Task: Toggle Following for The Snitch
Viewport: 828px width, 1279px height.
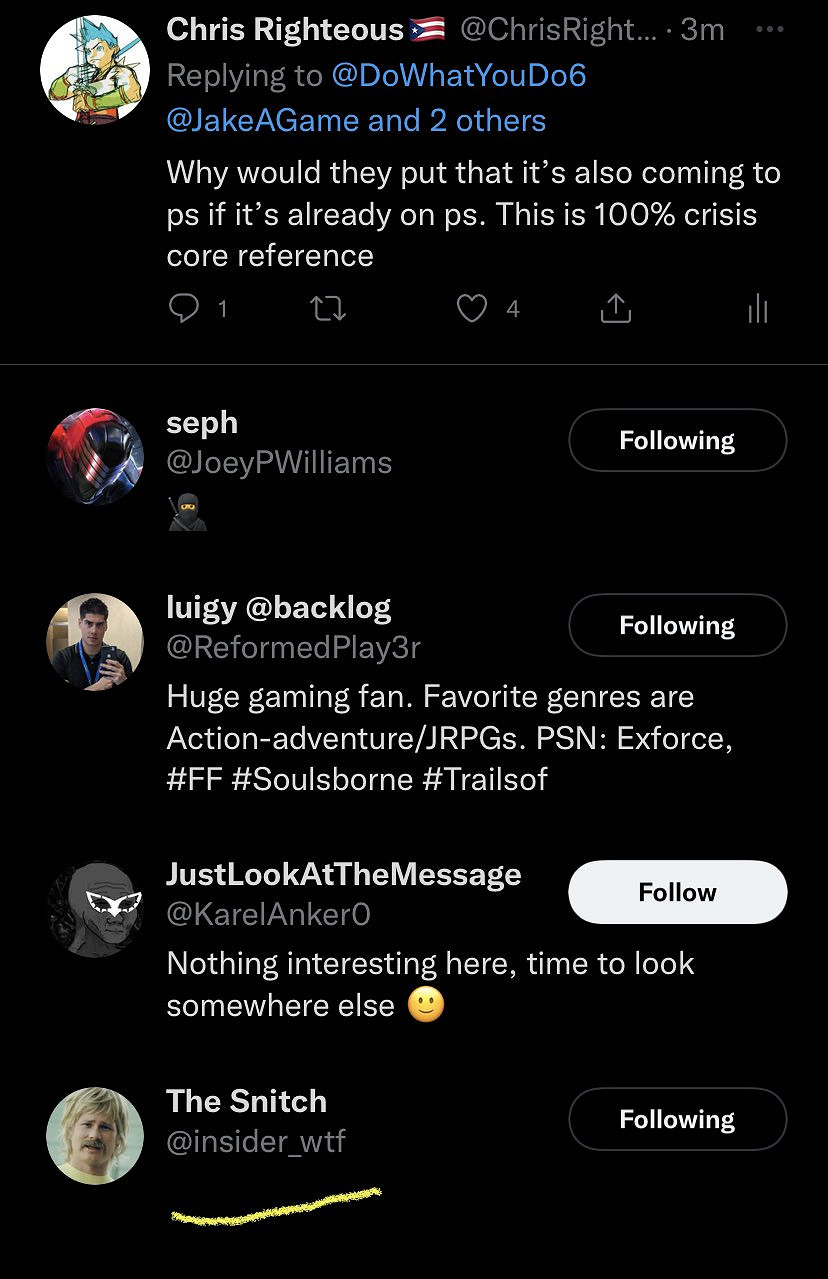Action: (677, 1119)
